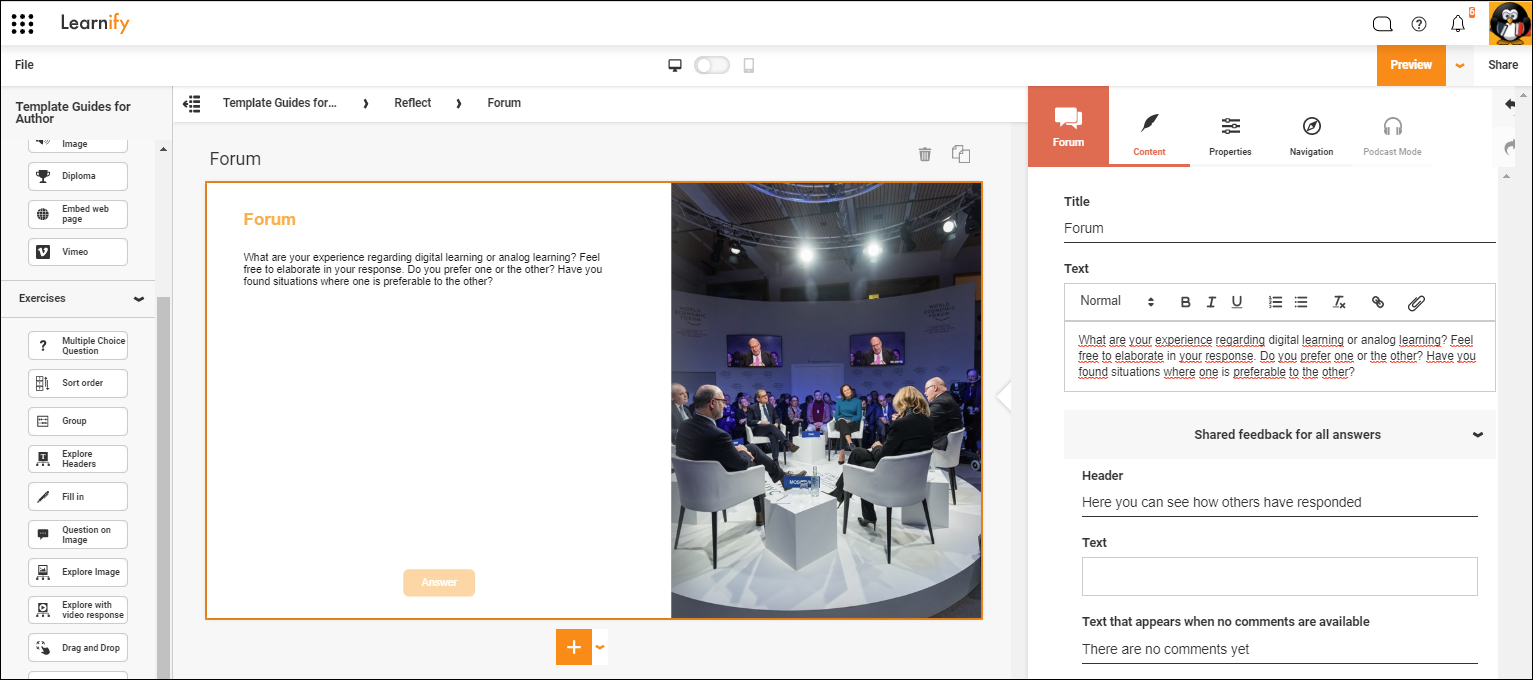Open the chat messages icon
The width and height of the screenshot is (1533, 680).
(1382, 24)
